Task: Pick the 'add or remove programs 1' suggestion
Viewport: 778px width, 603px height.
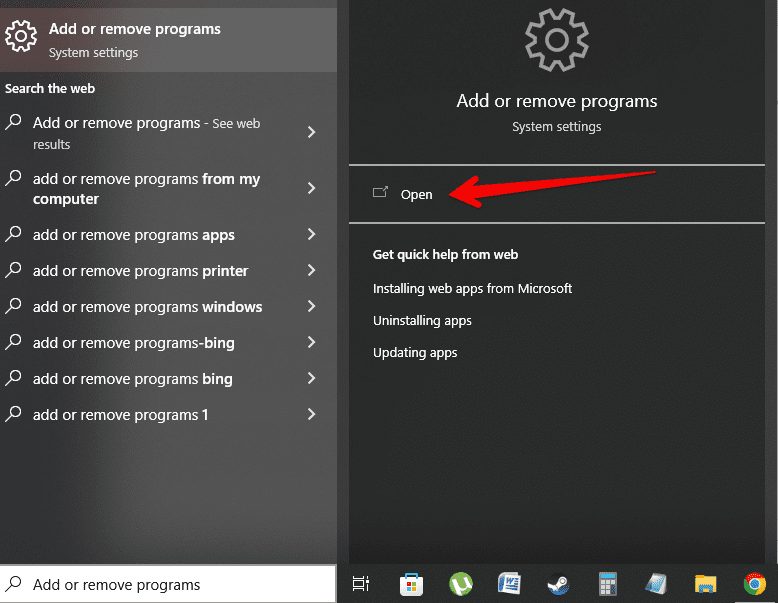Action: click(168, 414)
